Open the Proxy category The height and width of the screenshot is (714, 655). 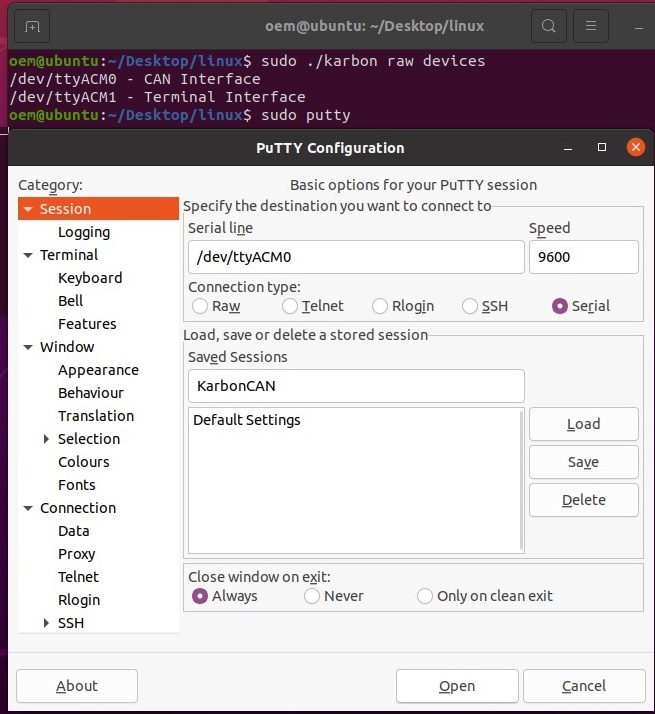(x=77, y=554)
